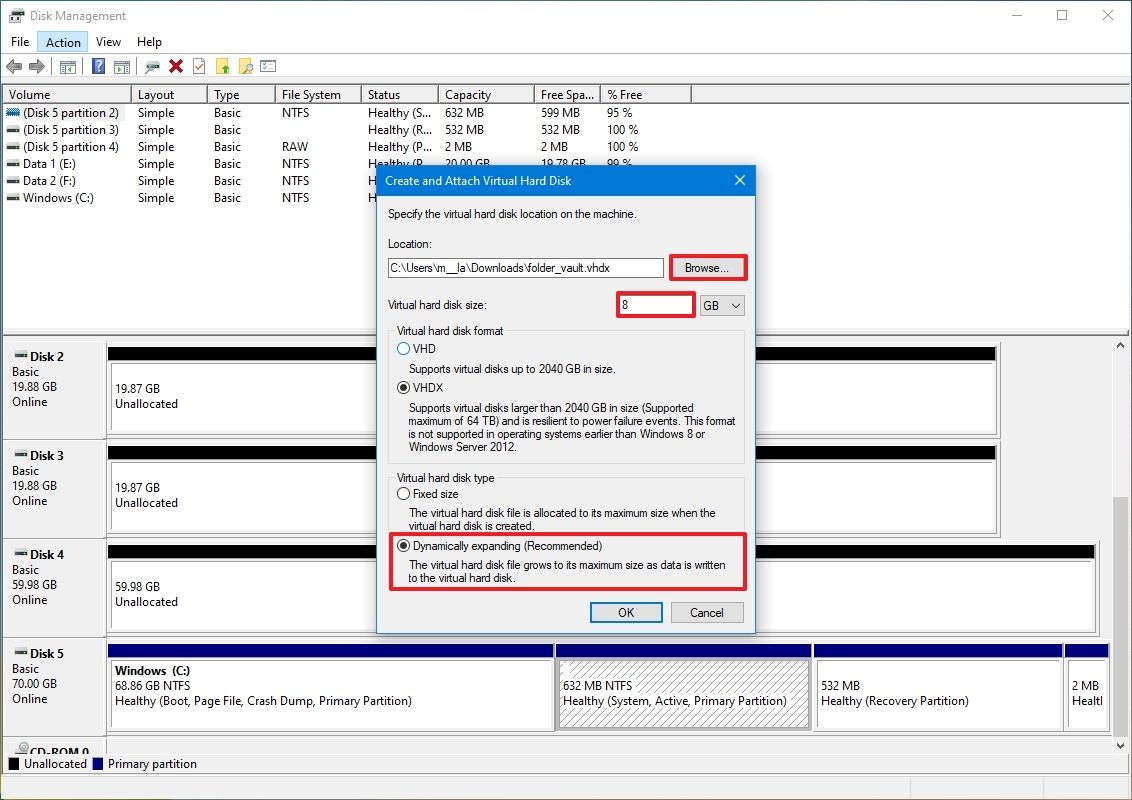1132x800 pixels.
Task: Toggle the Show/Hide Action Pane toolbar icon
Action: coord(122,66)
